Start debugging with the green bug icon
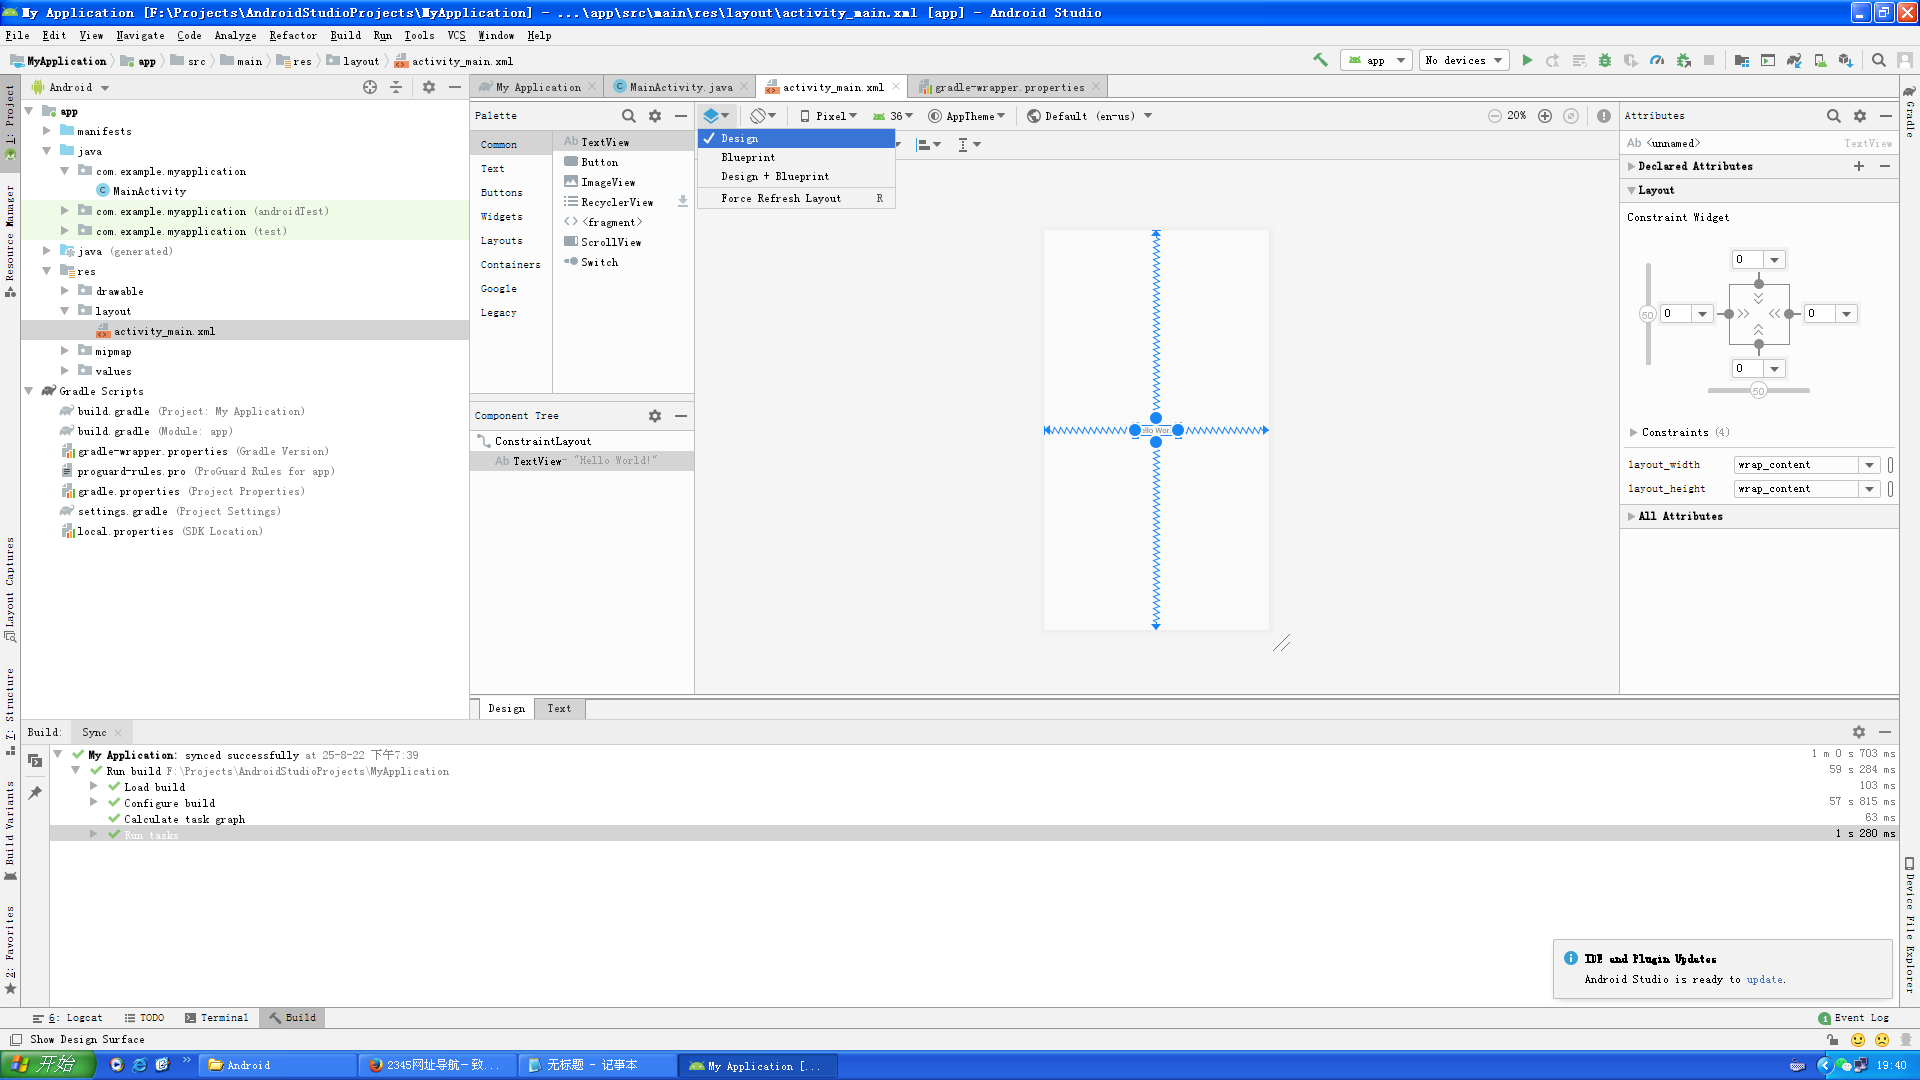Screen dimensions: 1920x1080 [x=1605, y=60]
